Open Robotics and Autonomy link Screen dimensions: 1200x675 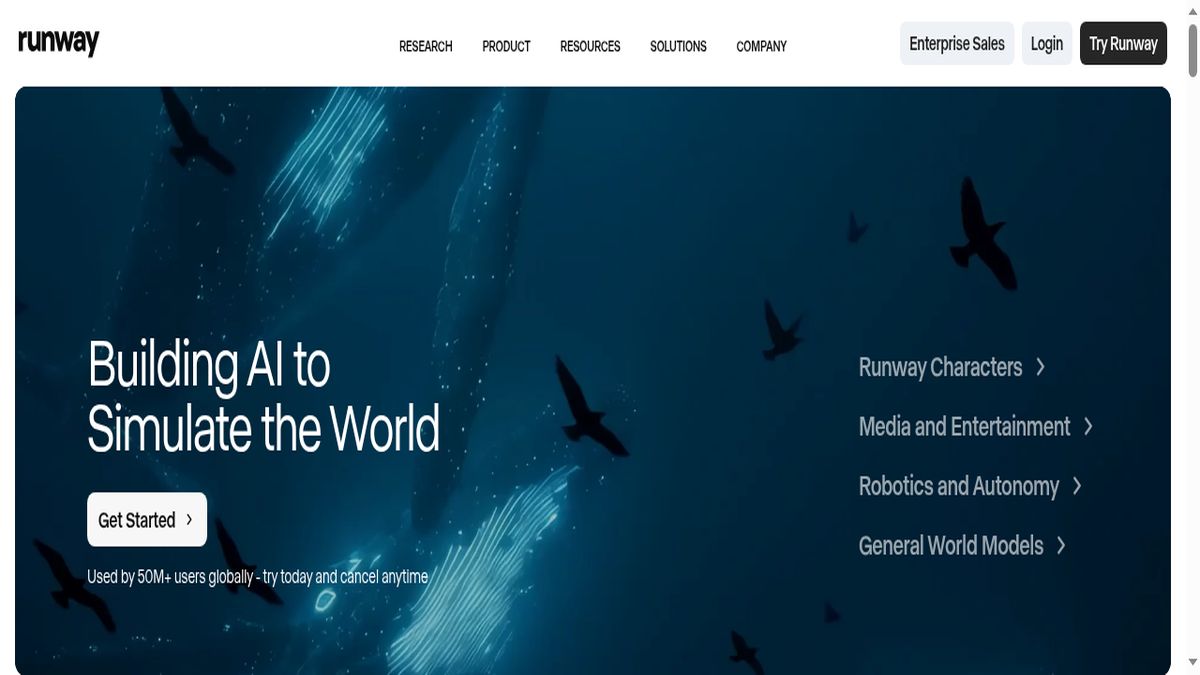(x=958, y=486)
